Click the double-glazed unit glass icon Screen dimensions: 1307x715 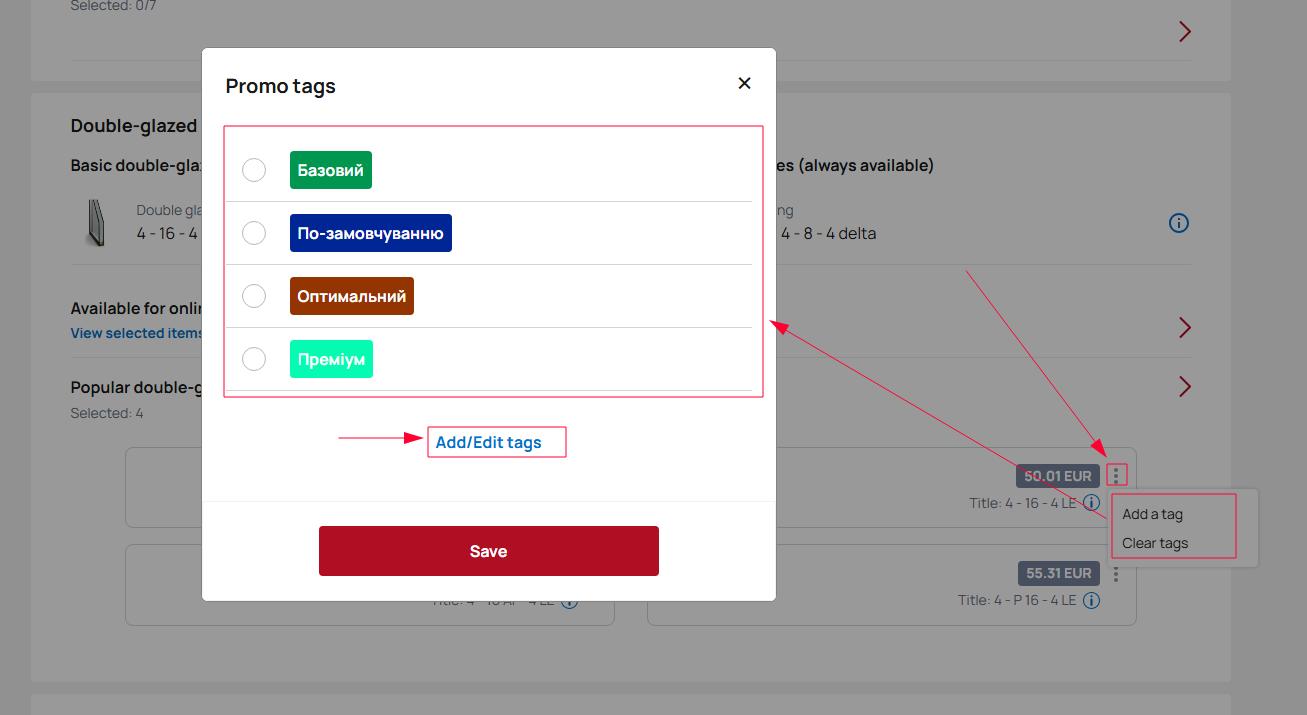coord(96,222)
